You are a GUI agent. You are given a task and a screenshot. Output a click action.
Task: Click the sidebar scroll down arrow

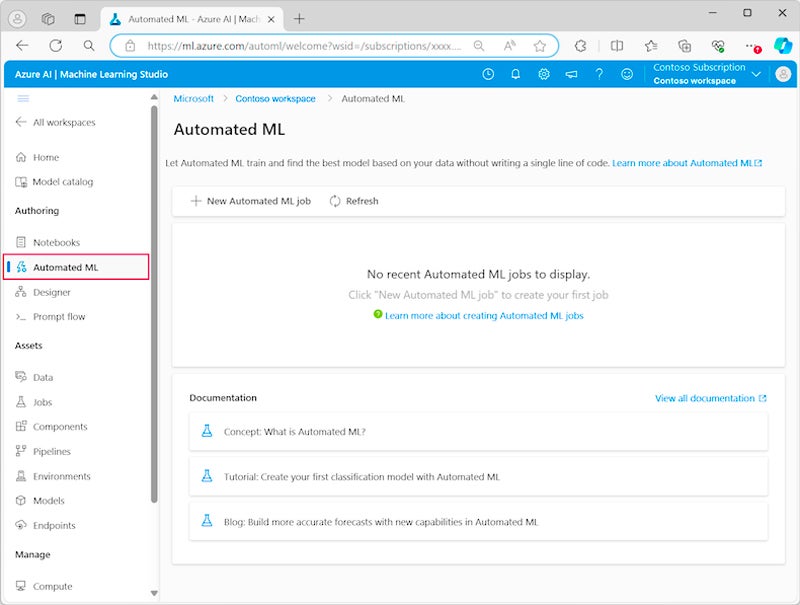coord(154,593)
